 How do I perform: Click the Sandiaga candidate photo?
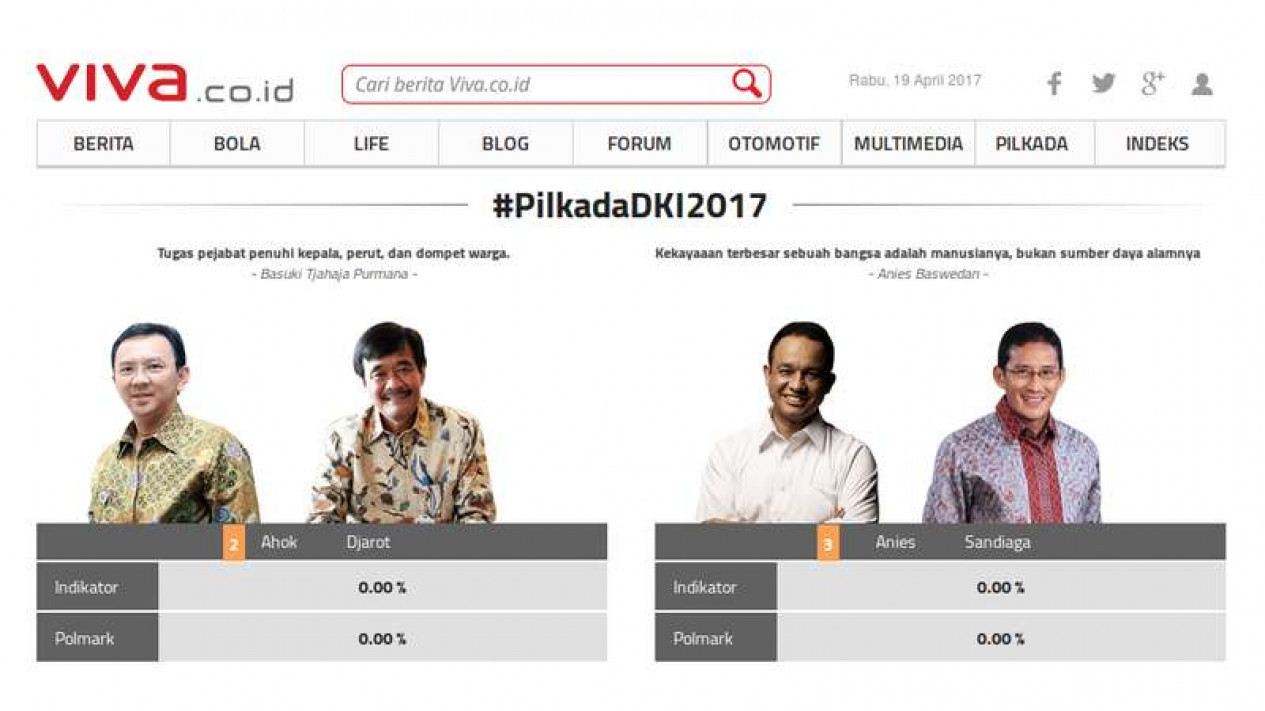coord(1012,423)
